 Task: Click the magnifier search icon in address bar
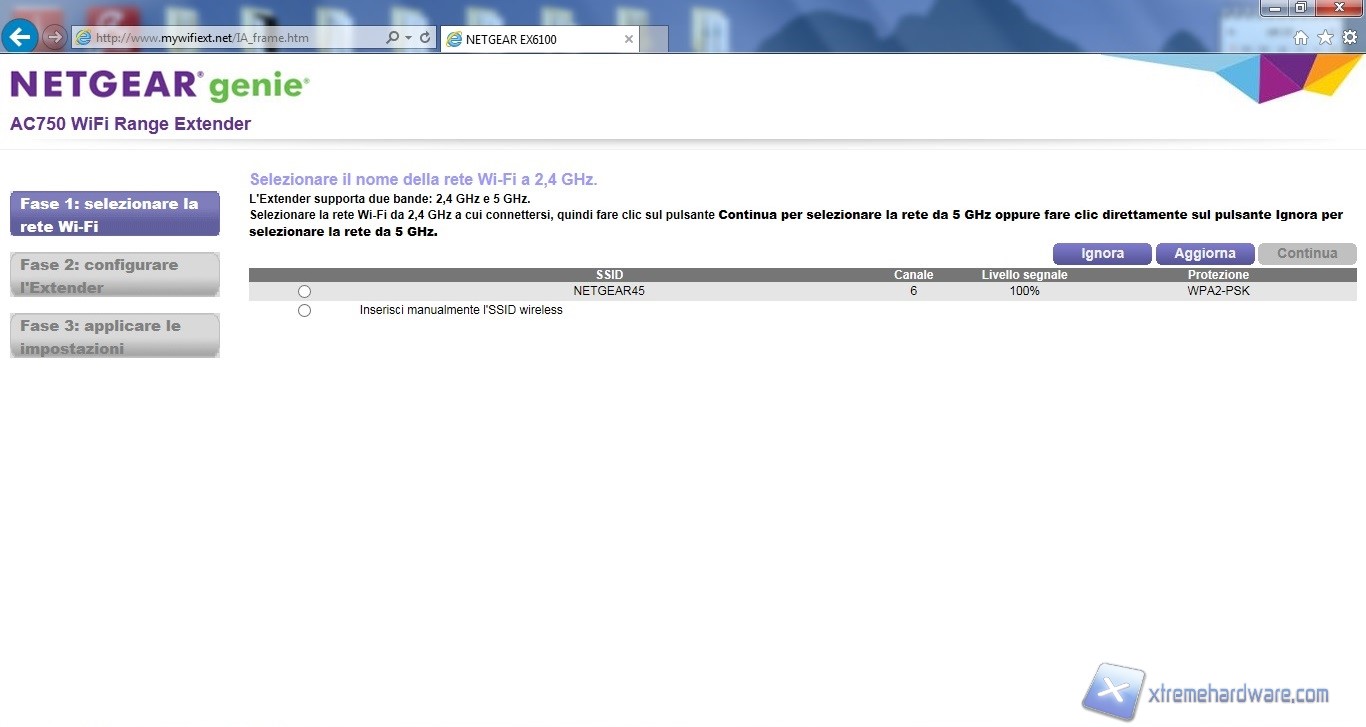392,38
